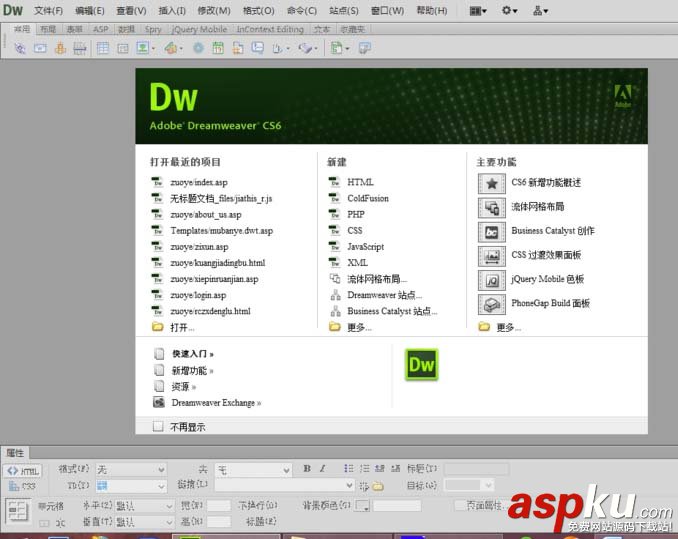
Task: Create a new PHP document
Action: (x=356, y=214)
